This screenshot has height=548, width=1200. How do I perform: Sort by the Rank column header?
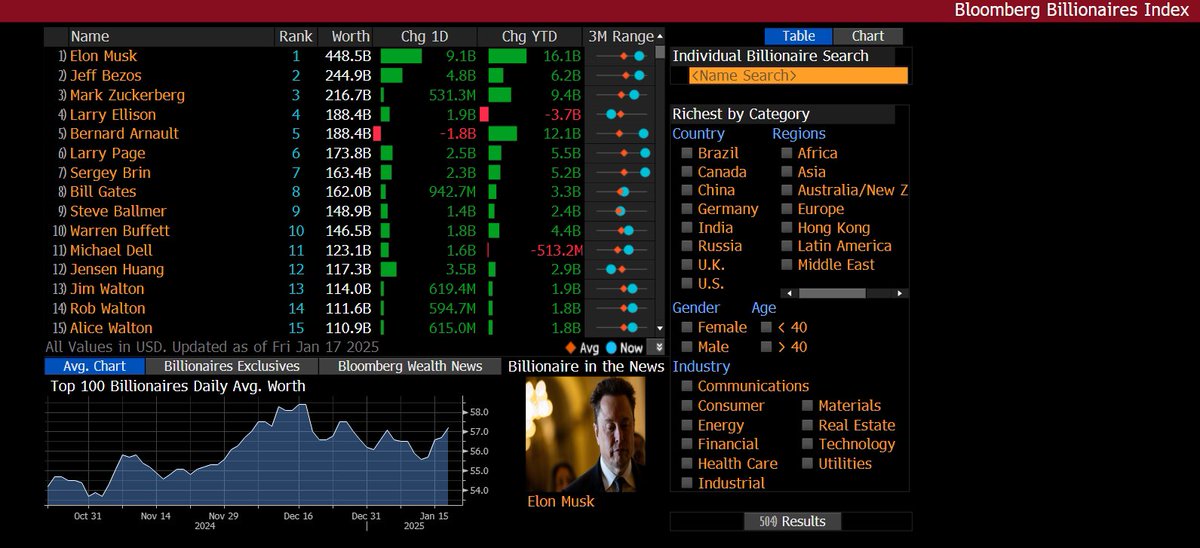tap(296, 36)
